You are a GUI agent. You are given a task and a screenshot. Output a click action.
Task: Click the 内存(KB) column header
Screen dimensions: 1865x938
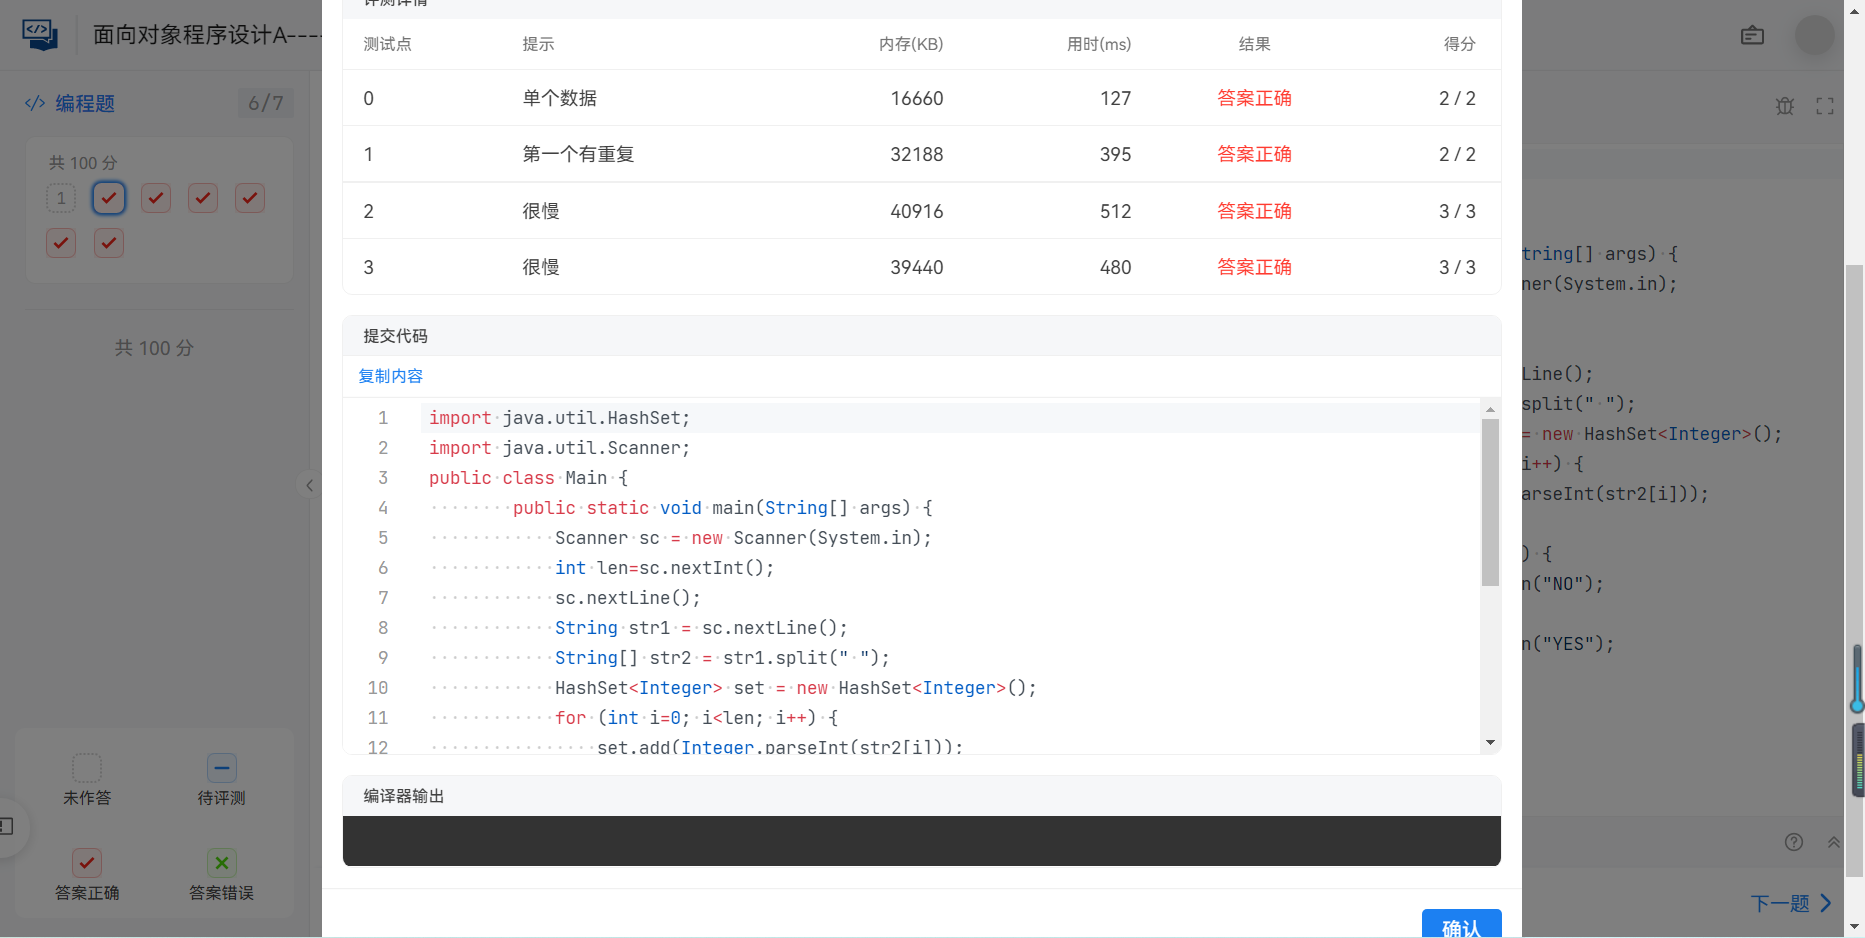911,44
